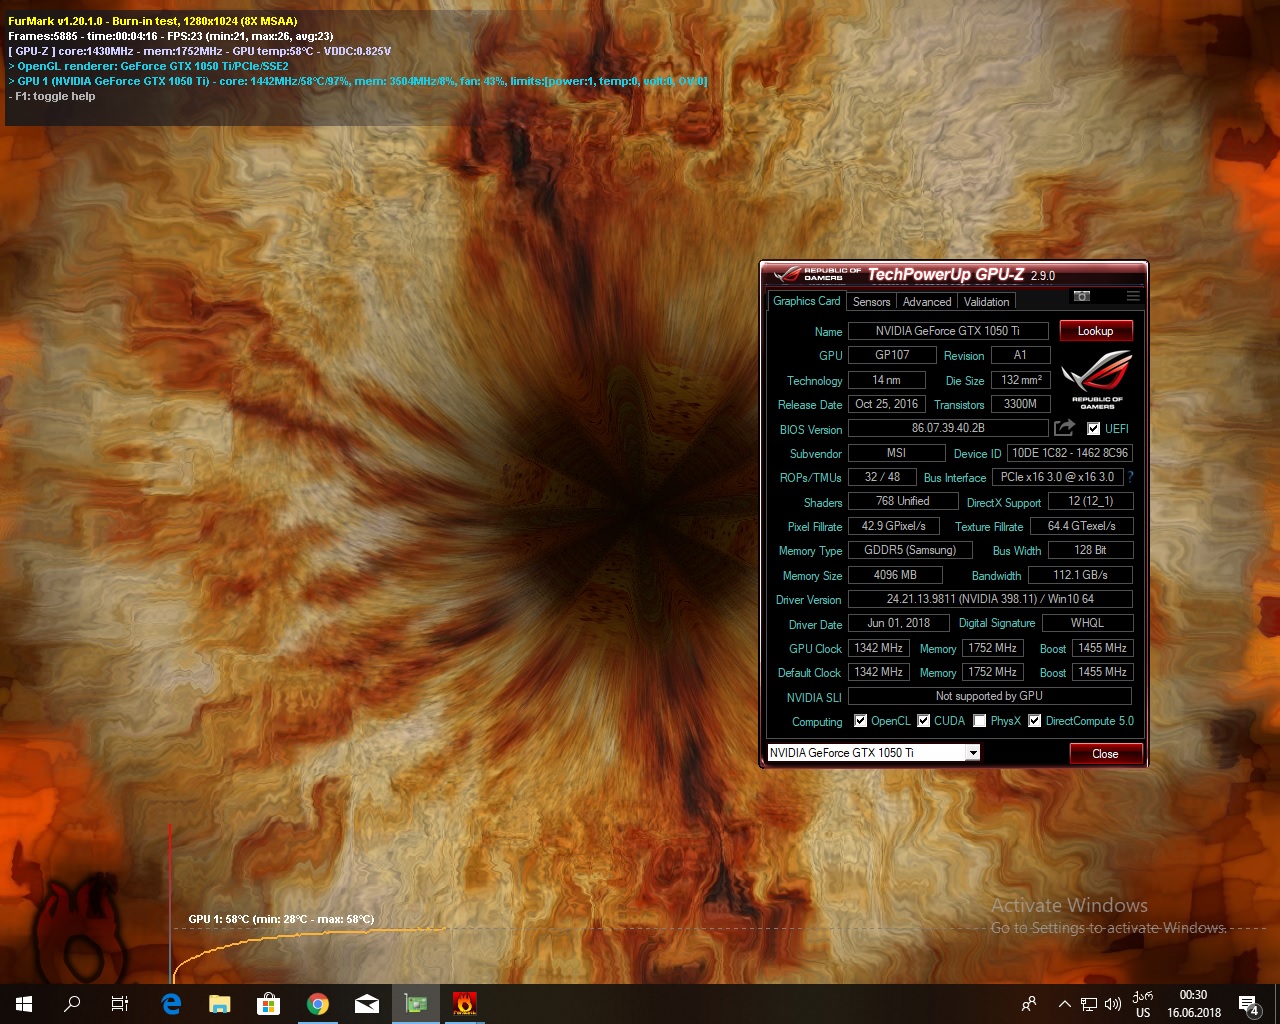The width and height of the screenshot is (1280, 1024).
Task: Open the GPU-Z hamburger menu
Action: (1133, 296)
